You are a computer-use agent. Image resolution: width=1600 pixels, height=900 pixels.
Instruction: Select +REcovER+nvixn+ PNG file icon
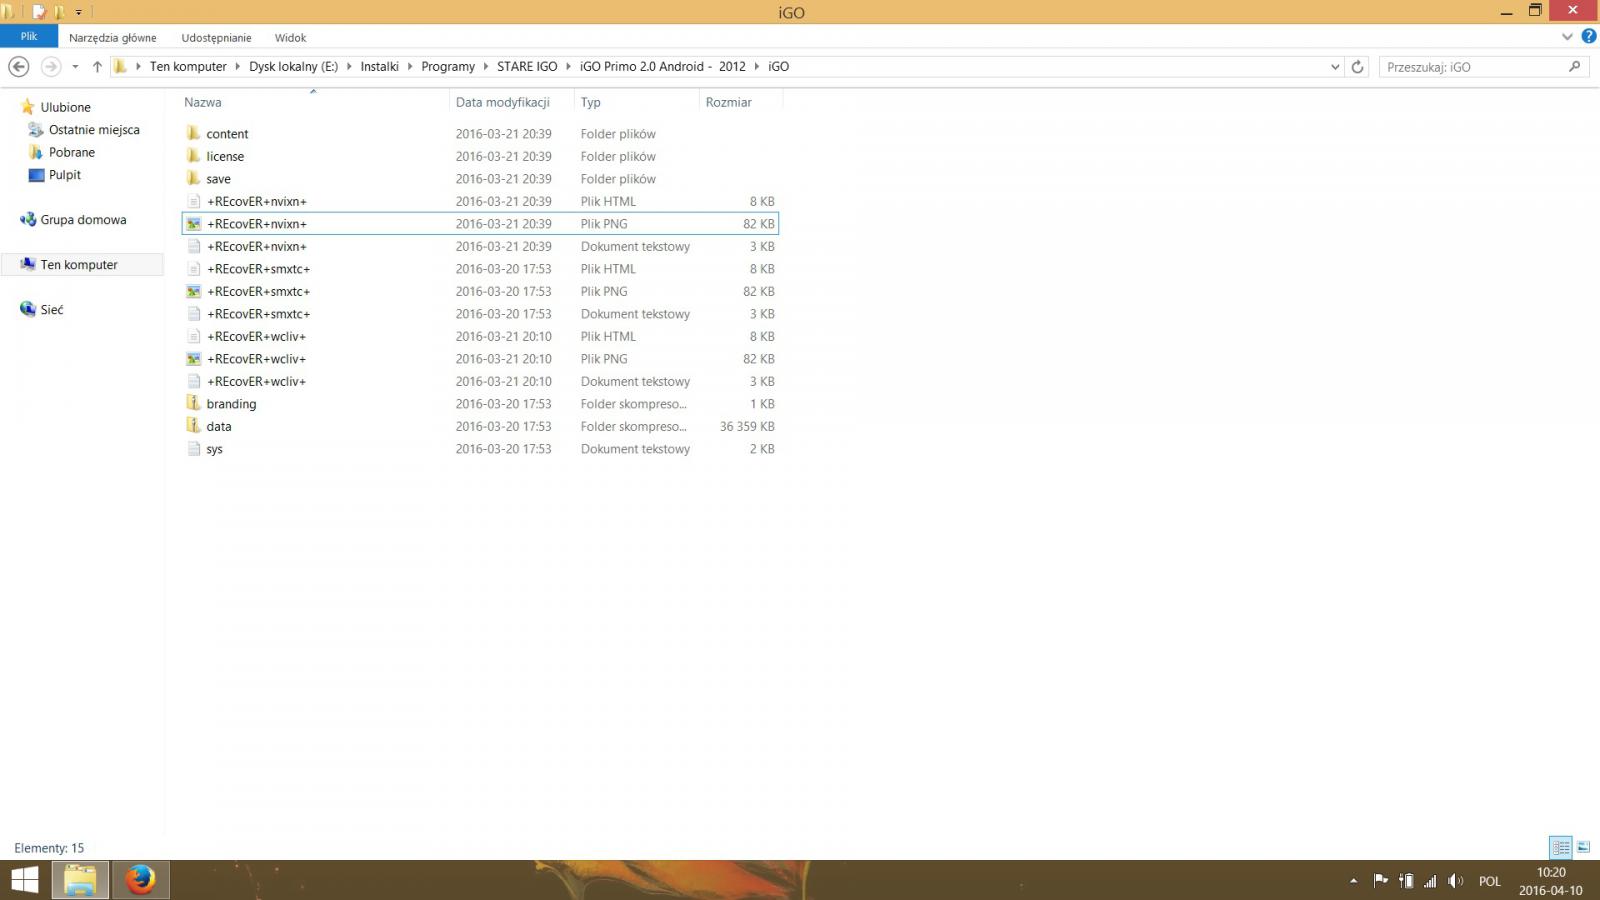pos(194,224)
